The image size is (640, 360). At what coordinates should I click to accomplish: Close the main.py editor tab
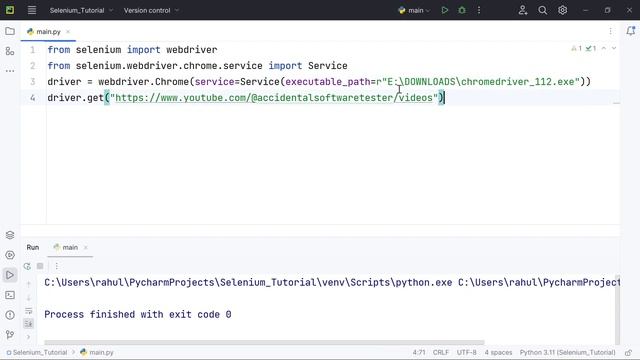pos(68,31)
